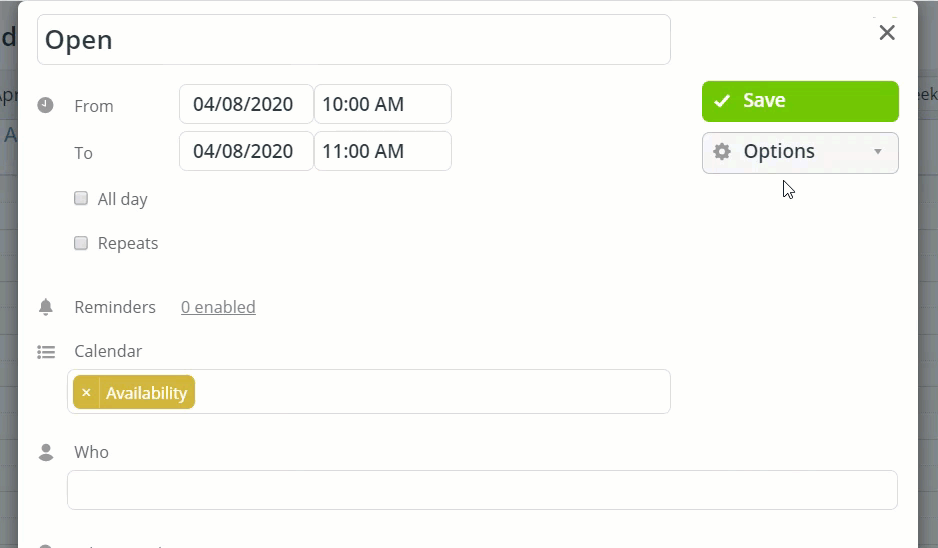Click the person icon beside Who
Image resolution: width=938 pixels, height=548 pixels.
(46, 453)
